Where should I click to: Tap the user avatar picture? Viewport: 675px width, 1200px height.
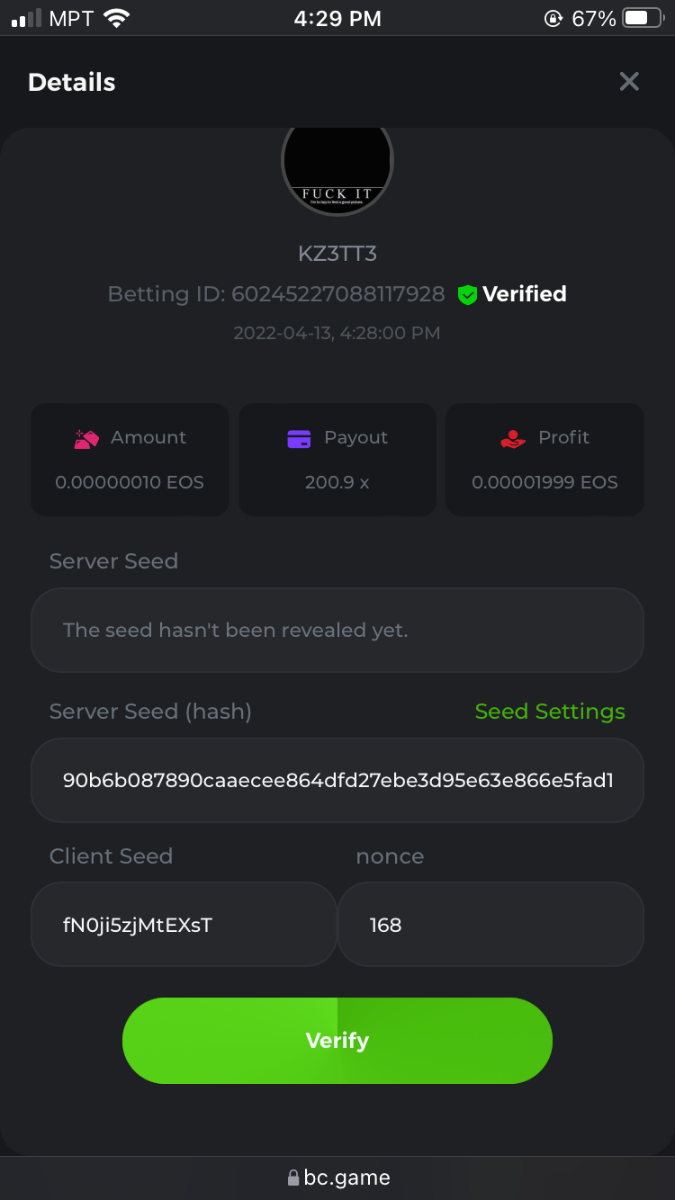coord(337,168)
